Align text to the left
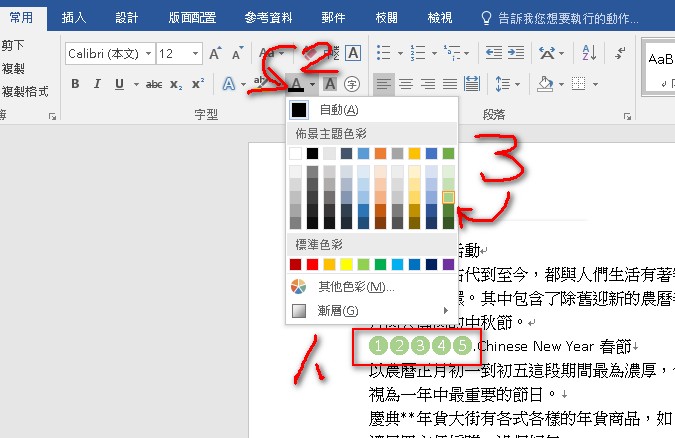Image resolution: width=675 pixels, height=438 pixels. click(x=384, y=84)
